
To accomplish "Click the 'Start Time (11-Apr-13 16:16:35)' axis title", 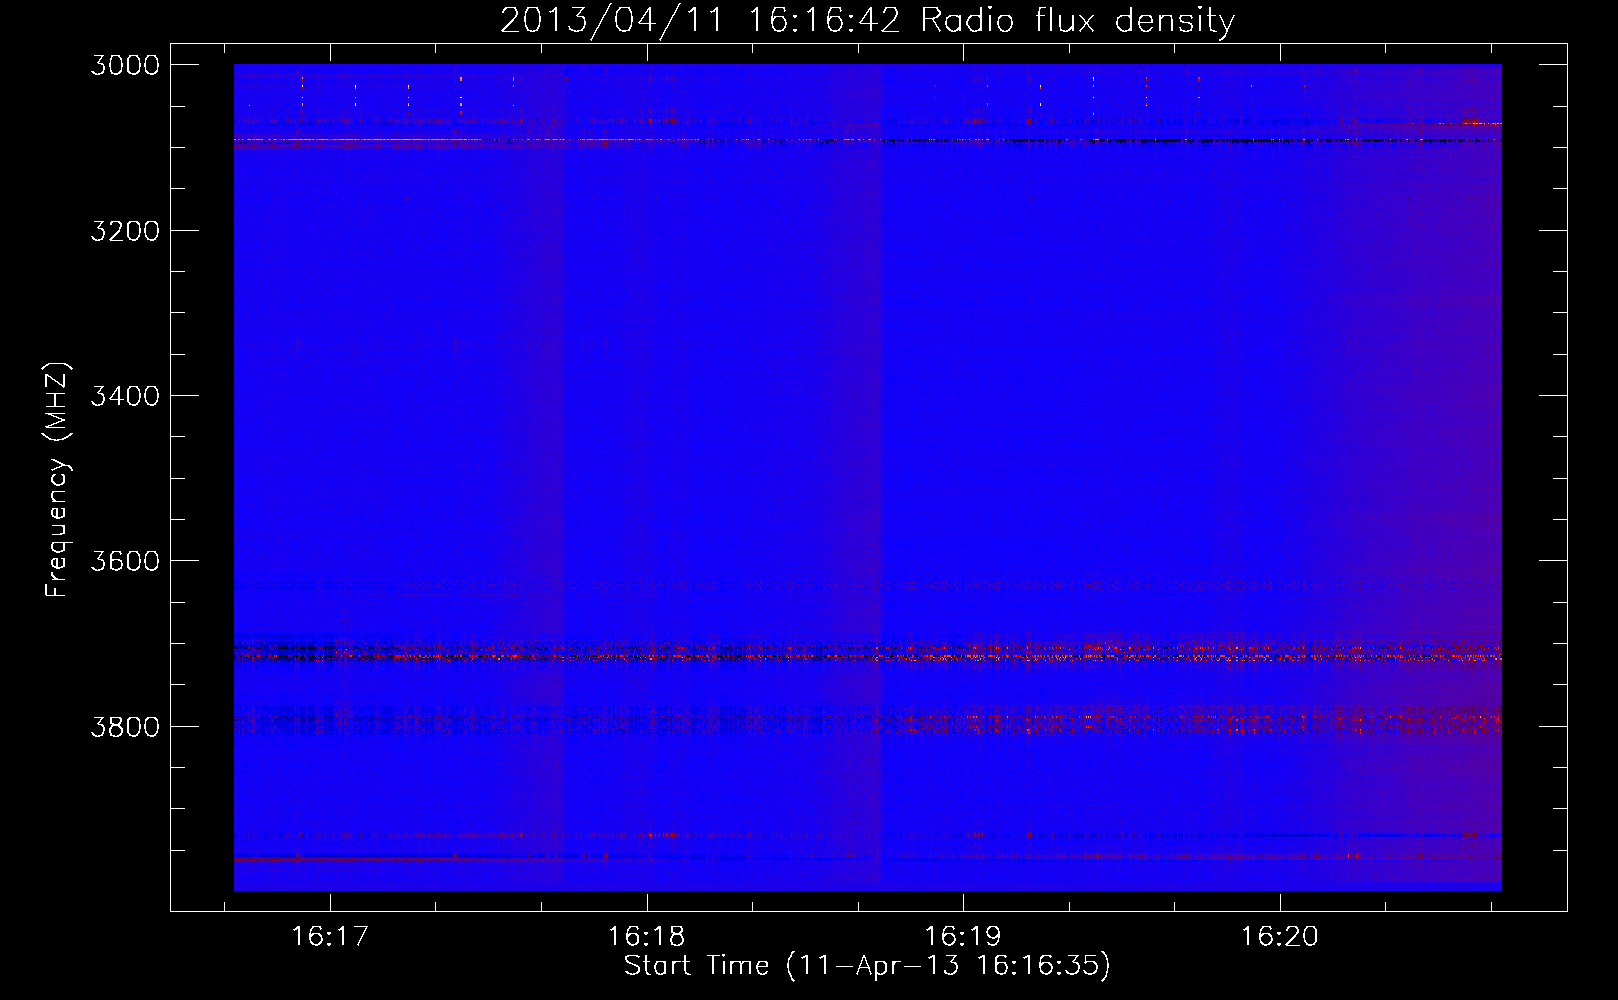I will pos(867,966).
